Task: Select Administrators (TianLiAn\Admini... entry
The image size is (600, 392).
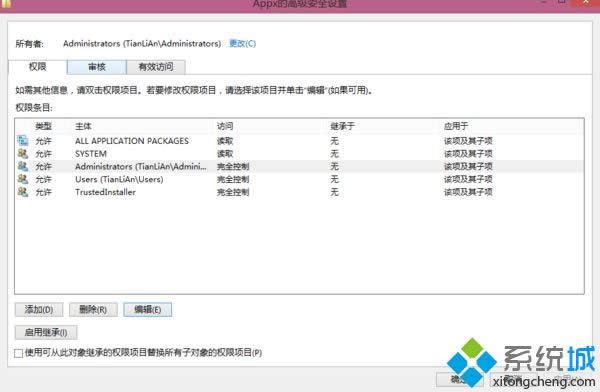Action: [140, 167]
